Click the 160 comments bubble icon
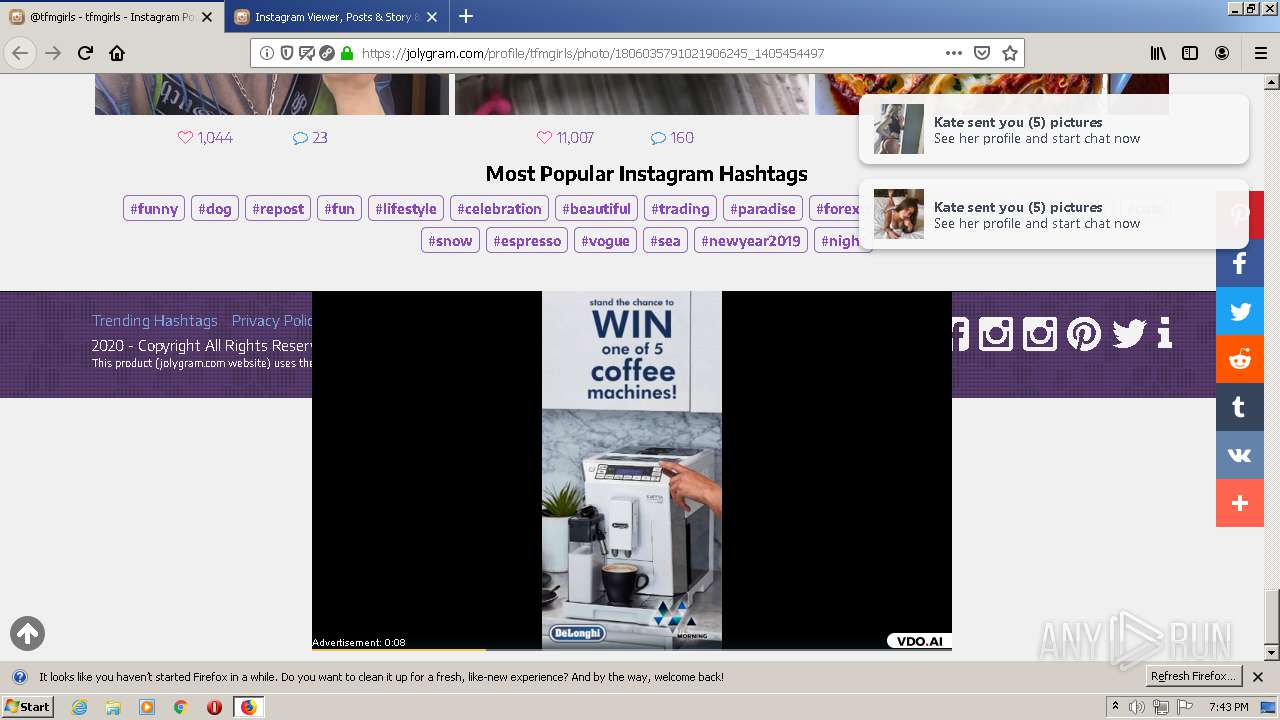The image size is (1280, 720). [x=658, y=138]
